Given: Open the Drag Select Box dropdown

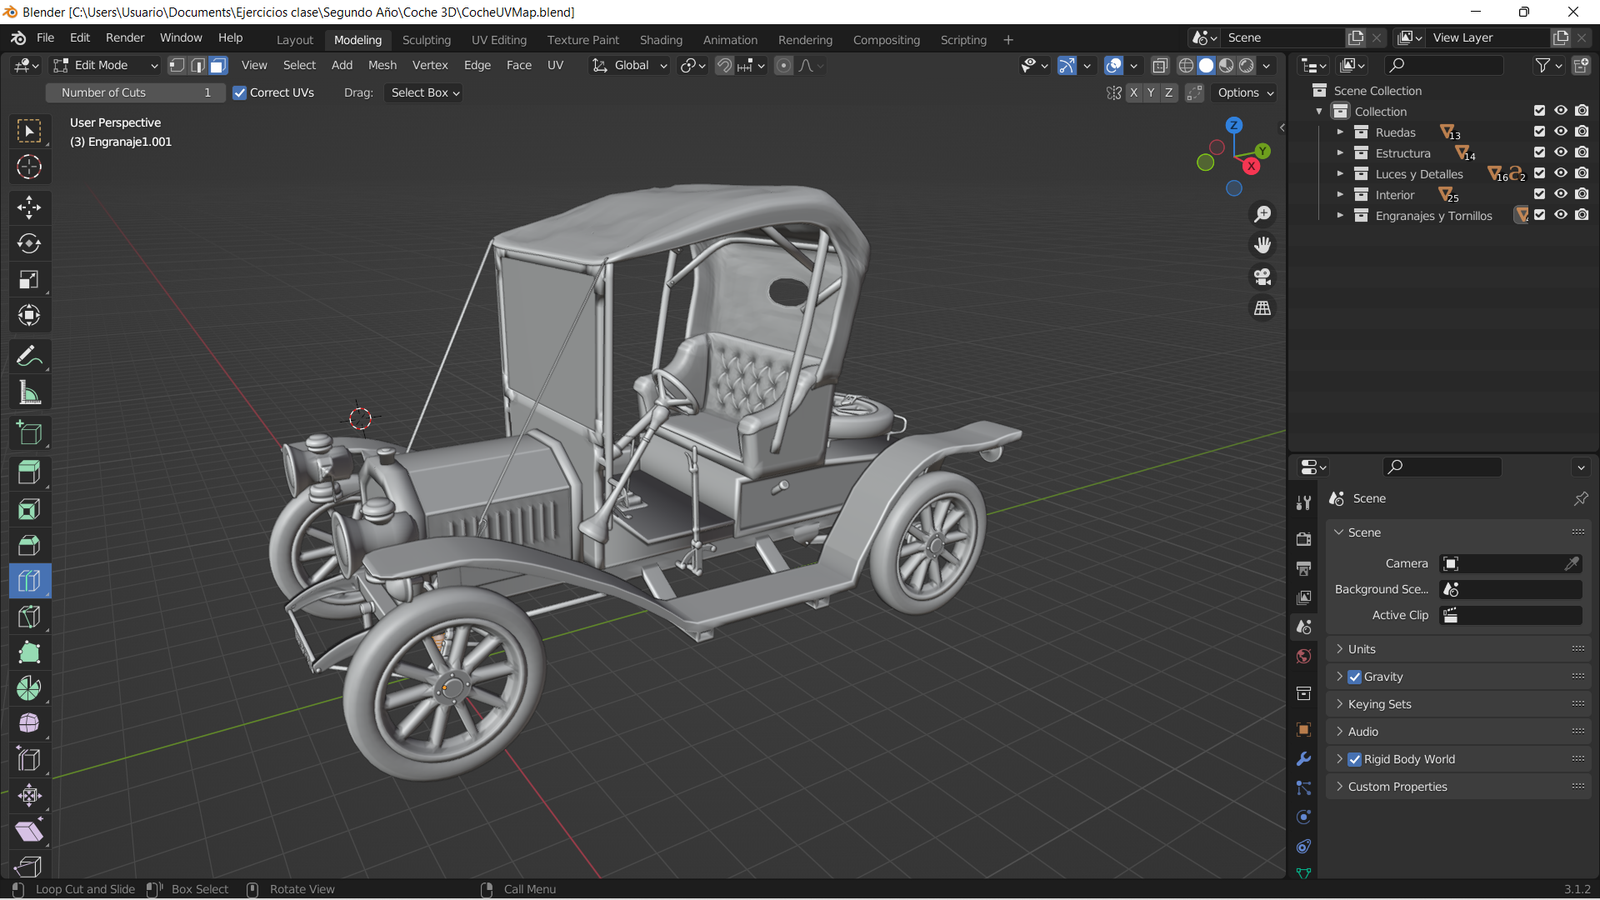Looking at the screenshot, I should 425,93.
